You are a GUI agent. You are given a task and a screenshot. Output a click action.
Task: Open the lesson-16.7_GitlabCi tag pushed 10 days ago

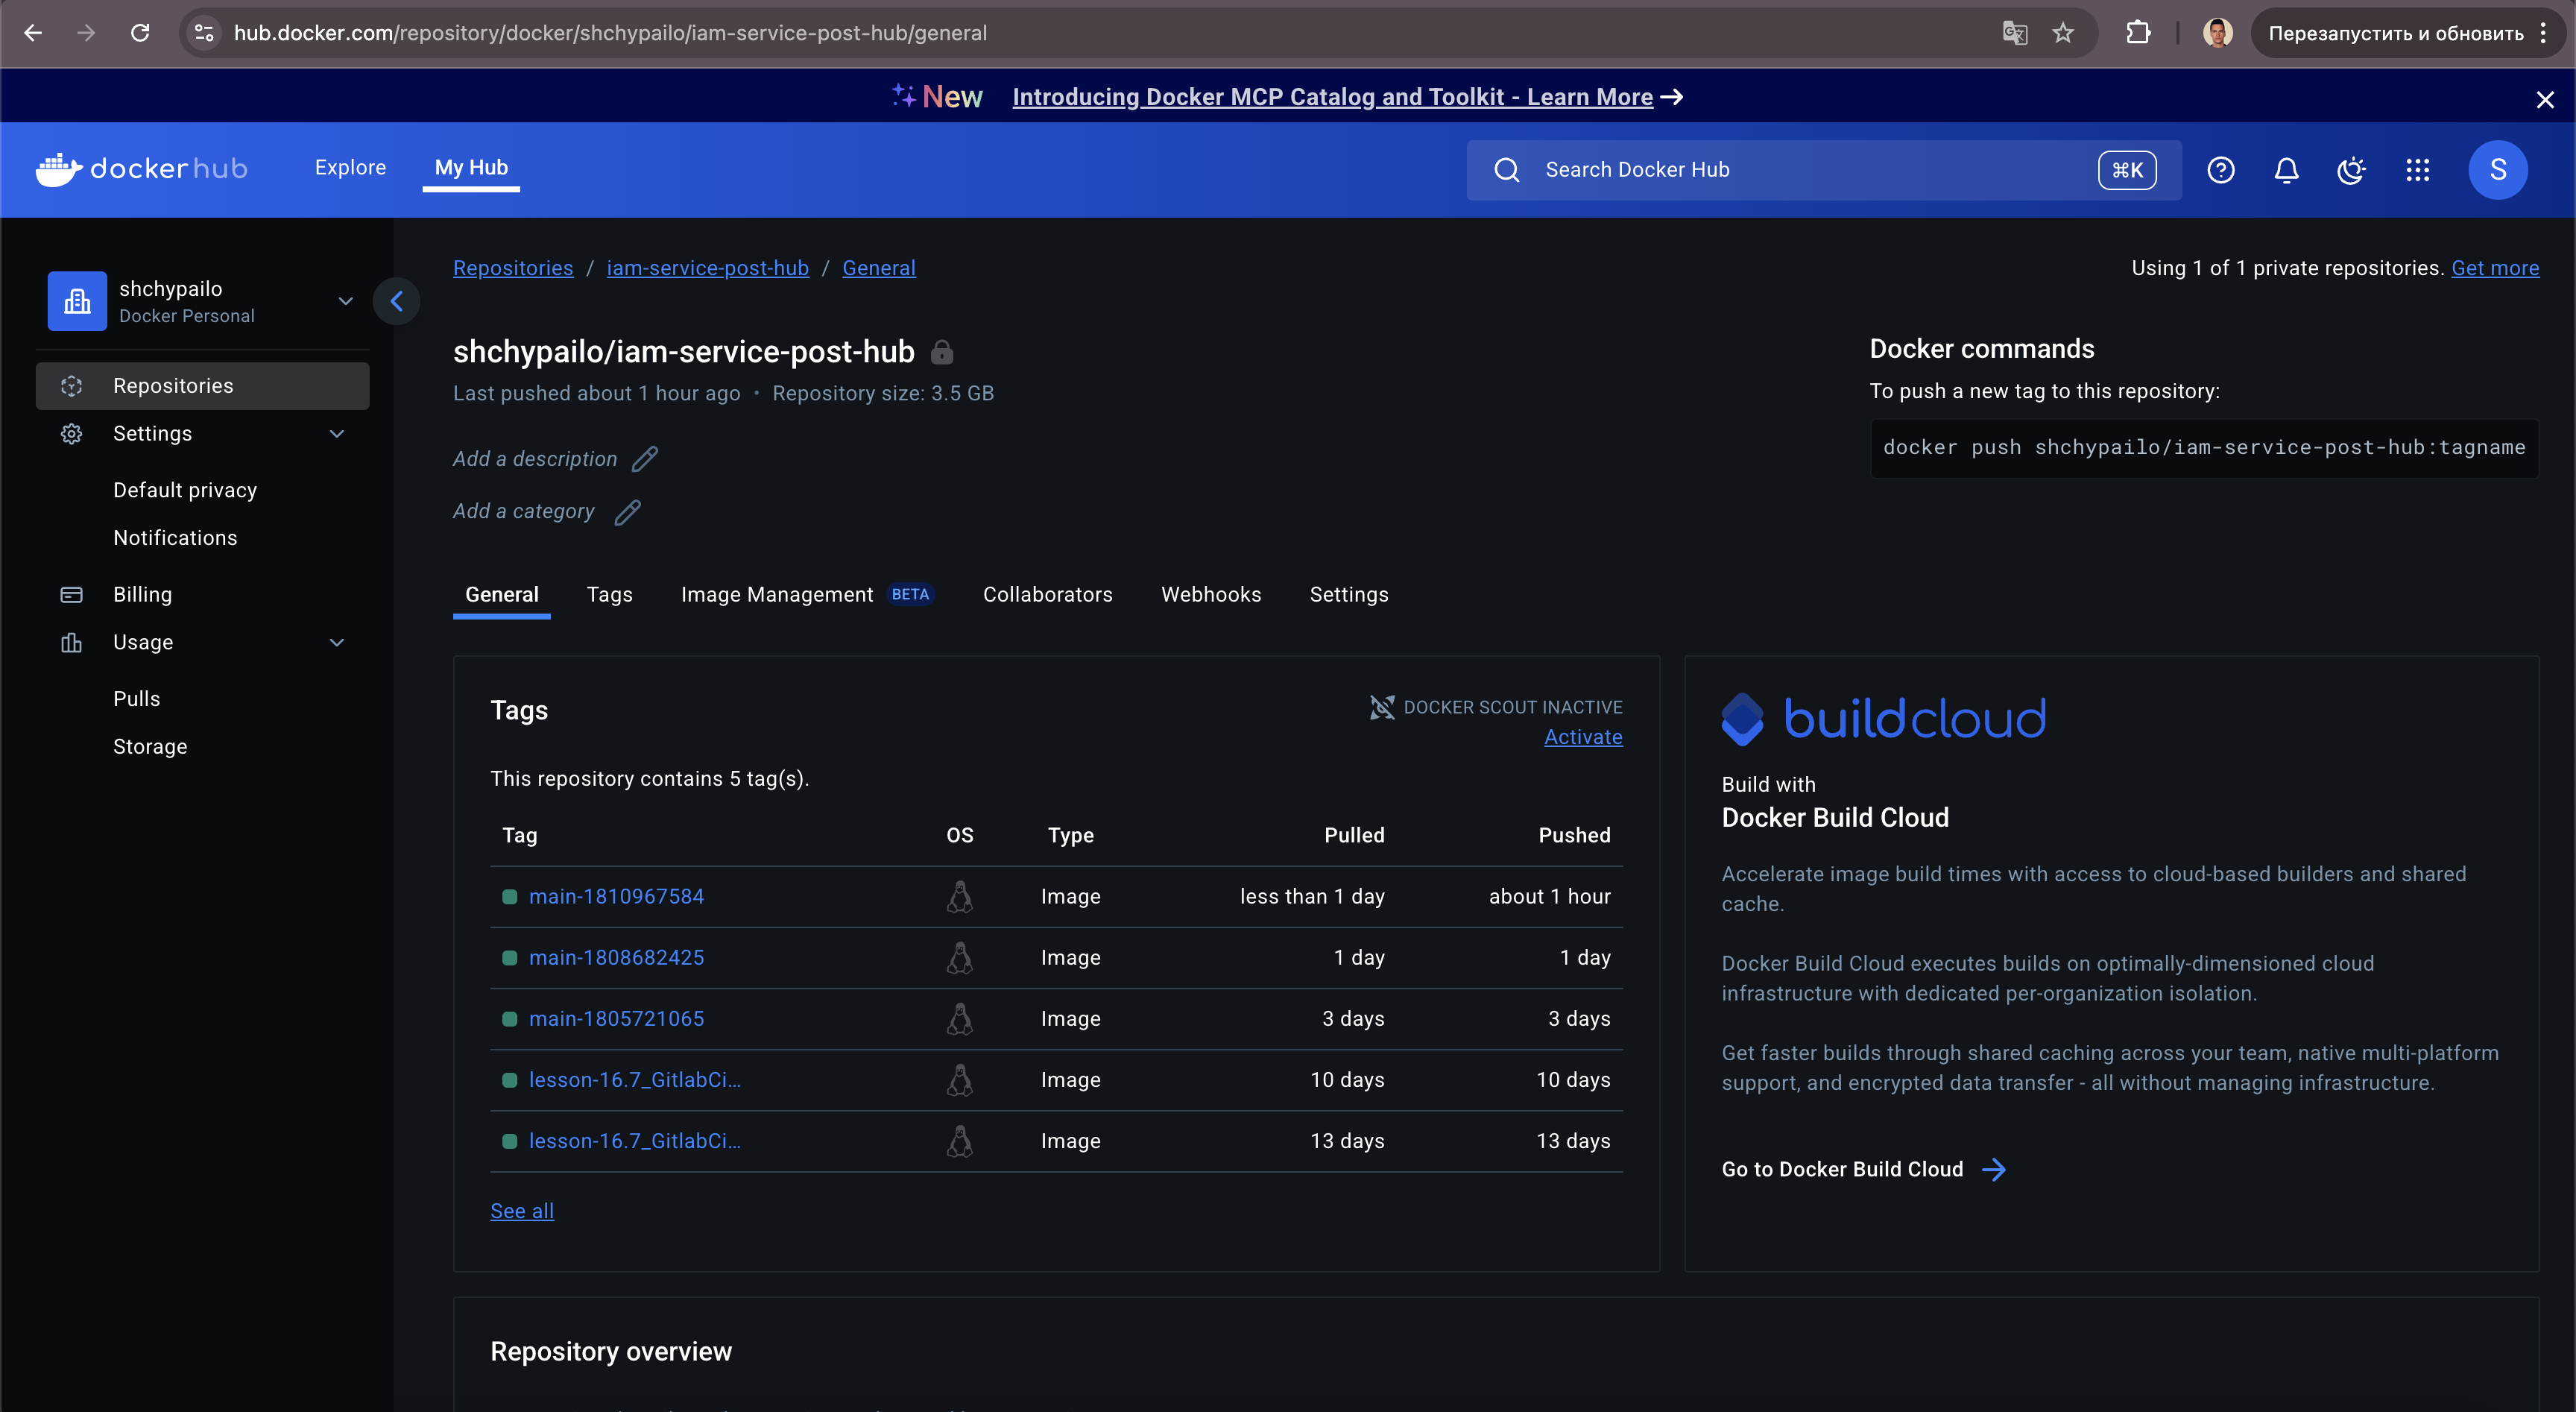[635, 1080]
